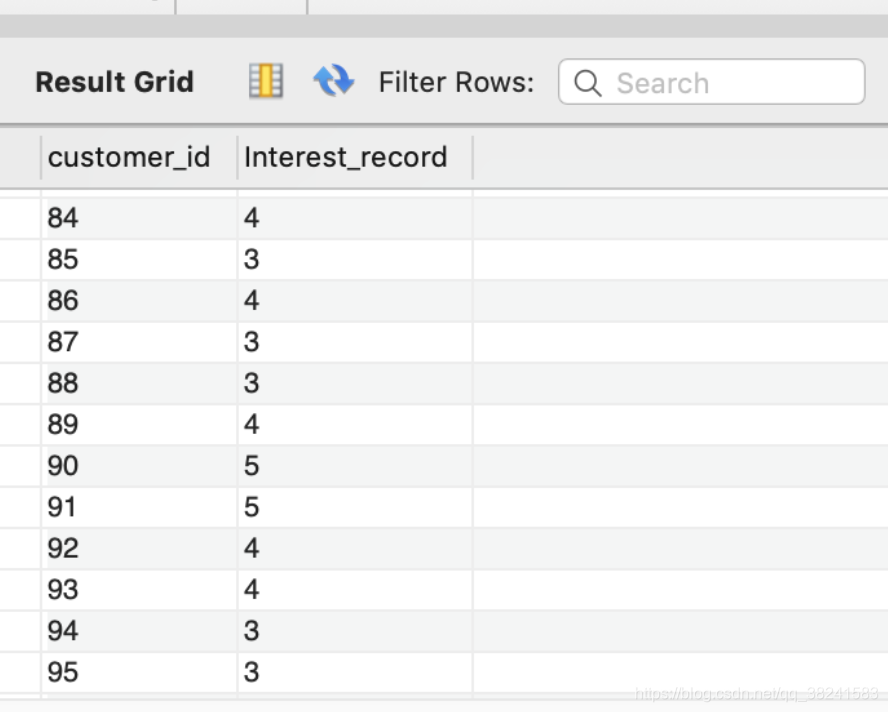Select the Result Grid label
888x712 pixels.
pos(114,82)
